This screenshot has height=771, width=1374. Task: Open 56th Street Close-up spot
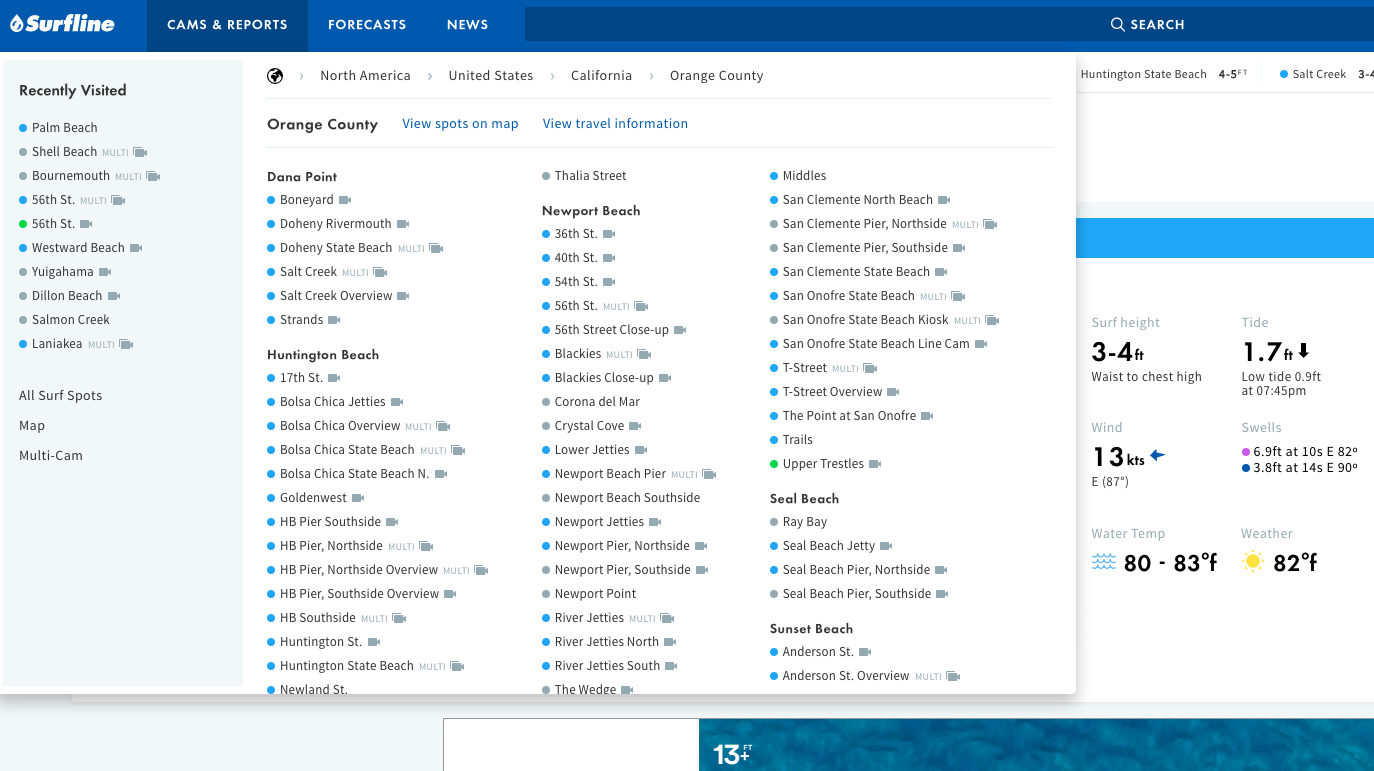(x=611, y=330)
